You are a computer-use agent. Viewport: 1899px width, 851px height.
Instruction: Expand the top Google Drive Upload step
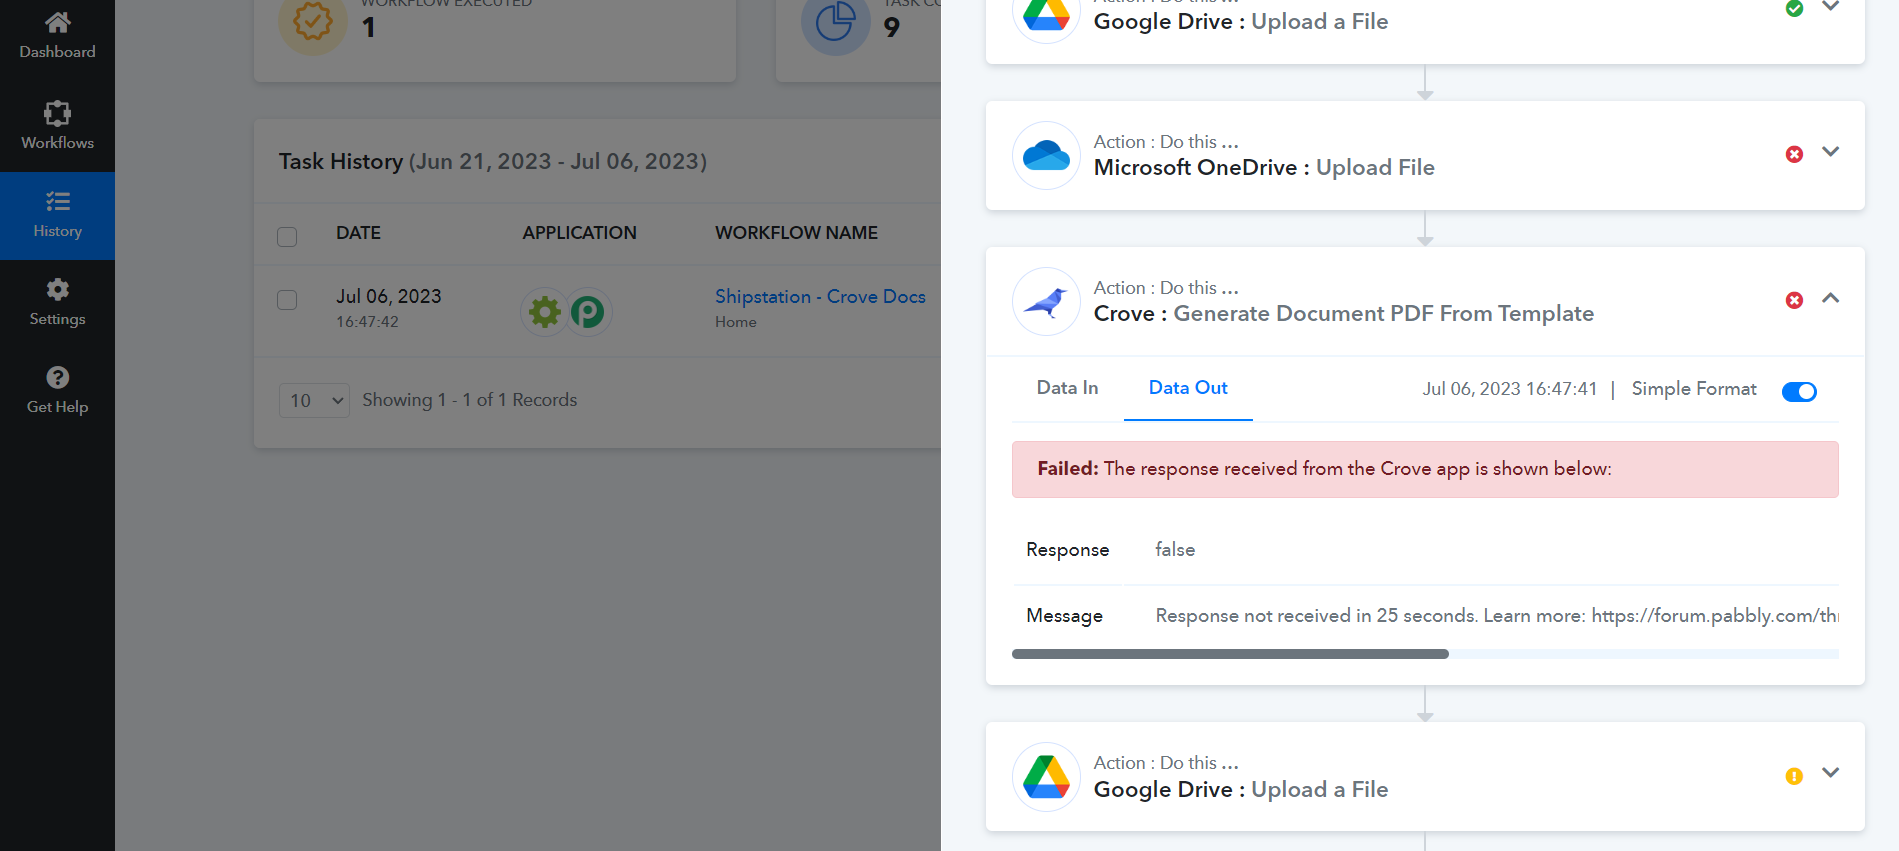click(1830, 7)
